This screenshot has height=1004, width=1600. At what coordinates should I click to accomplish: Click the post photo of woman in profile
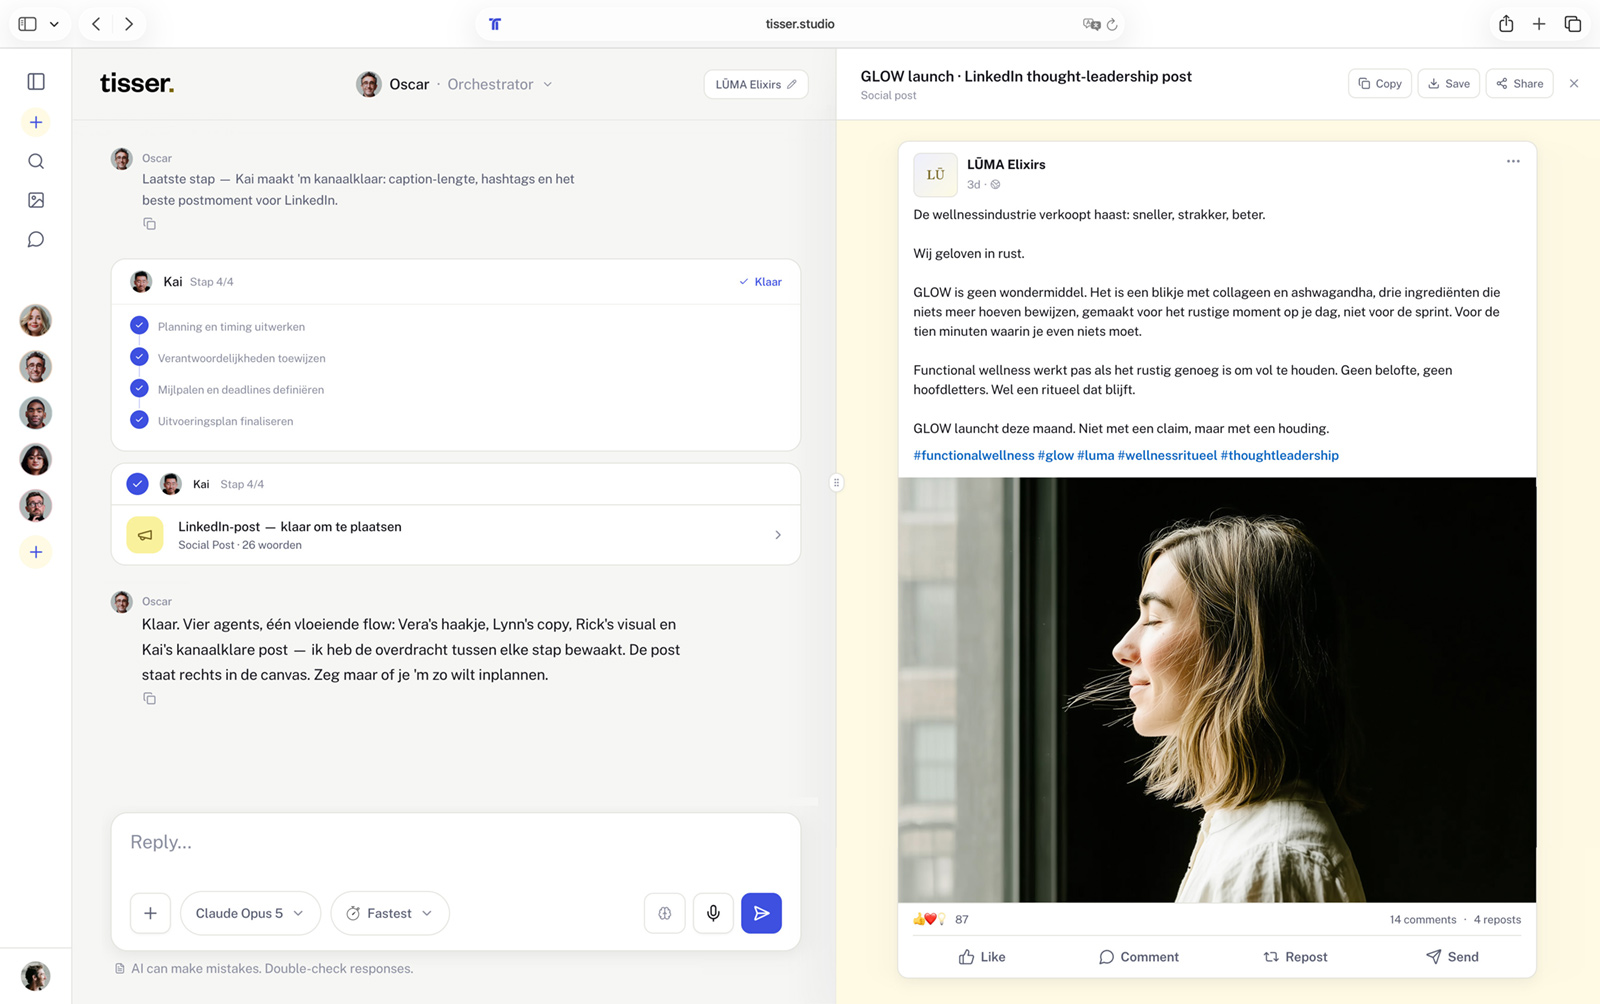coord(1217,690)
